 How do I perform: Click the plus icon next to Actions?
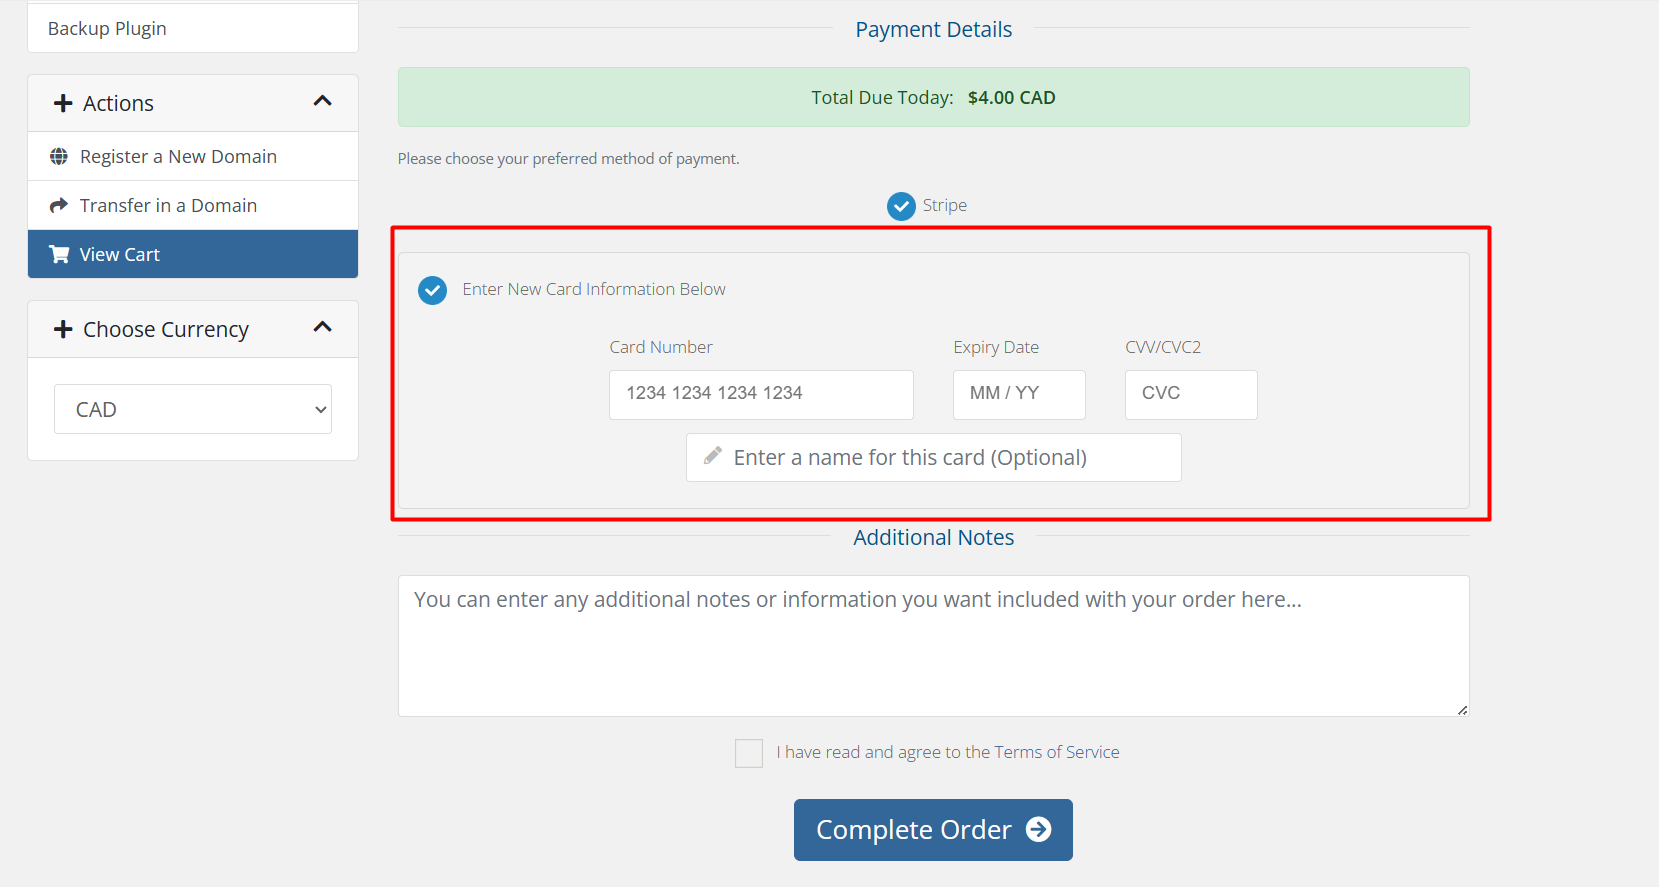[63, 104]
